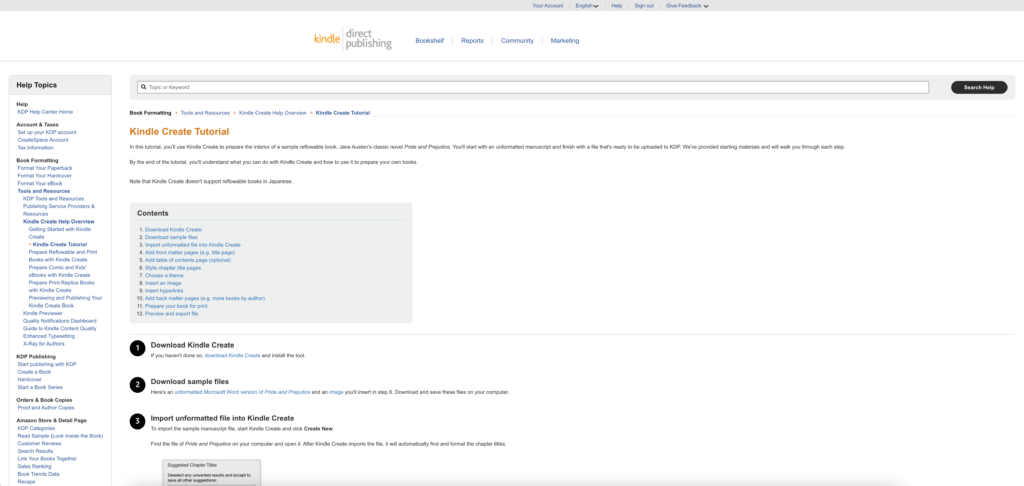Open Start publishing with KDP
The height and width of the screenshot is (486, 1024).
(47, 364)
